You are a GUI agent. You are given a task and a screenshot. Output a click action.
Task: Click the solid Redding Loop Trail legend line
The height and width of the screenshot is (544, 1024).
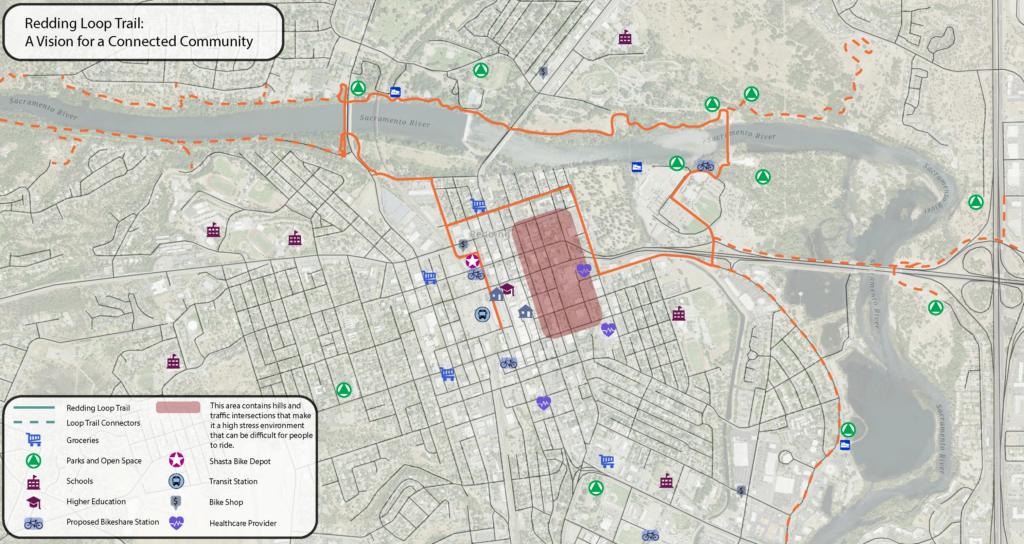pos(33,408)
